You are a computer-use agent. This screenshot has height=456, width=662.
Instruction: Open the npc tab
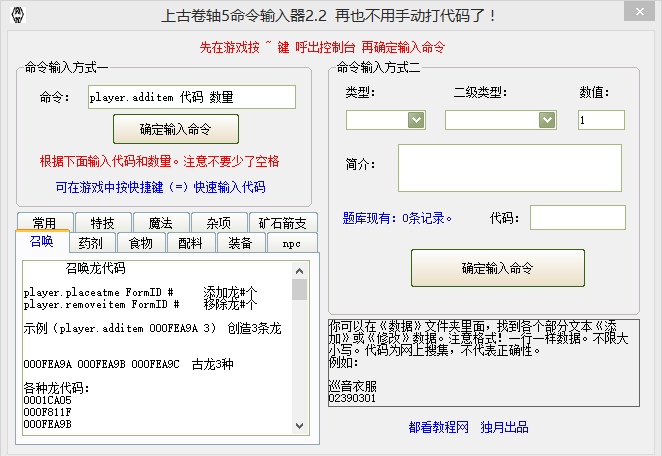point(291,243)
